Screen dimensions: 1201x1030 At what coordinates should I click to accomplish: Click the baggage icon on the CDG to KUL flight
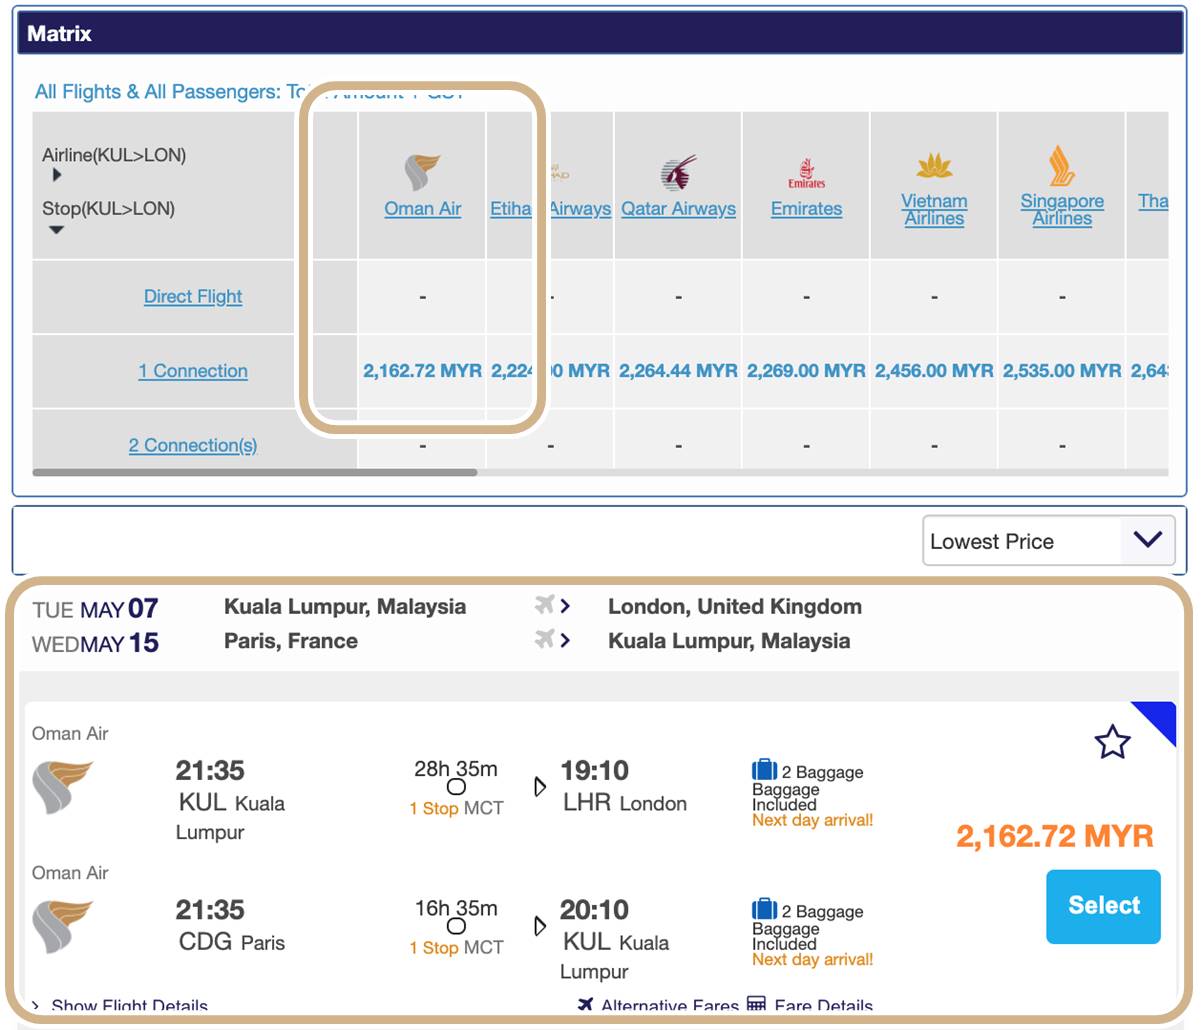[x=764, y=909]
